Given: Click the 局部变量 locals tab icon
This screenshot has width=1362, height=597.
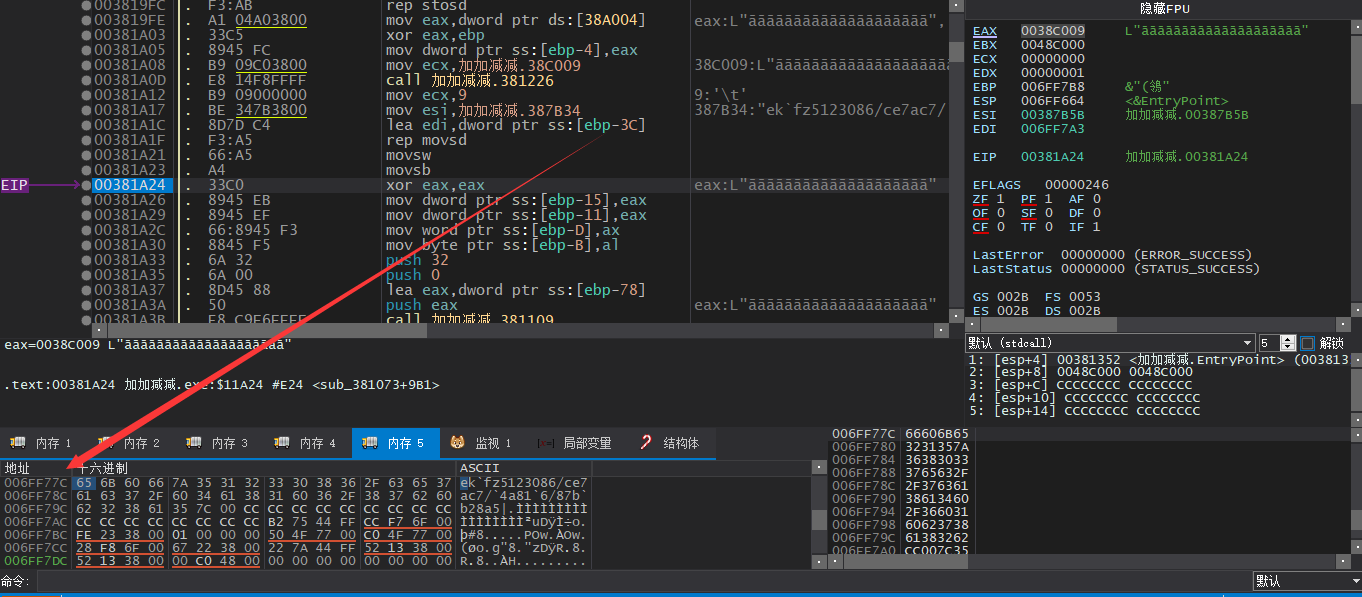Looking at the screenshot, I should 546,443.
